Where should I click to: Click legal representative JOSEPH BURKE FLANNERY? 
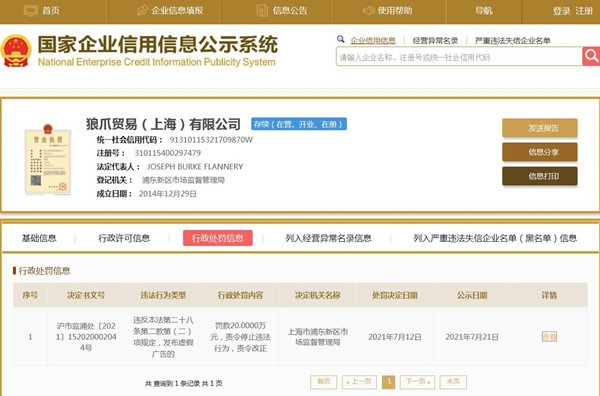click(x=195, y=167)
